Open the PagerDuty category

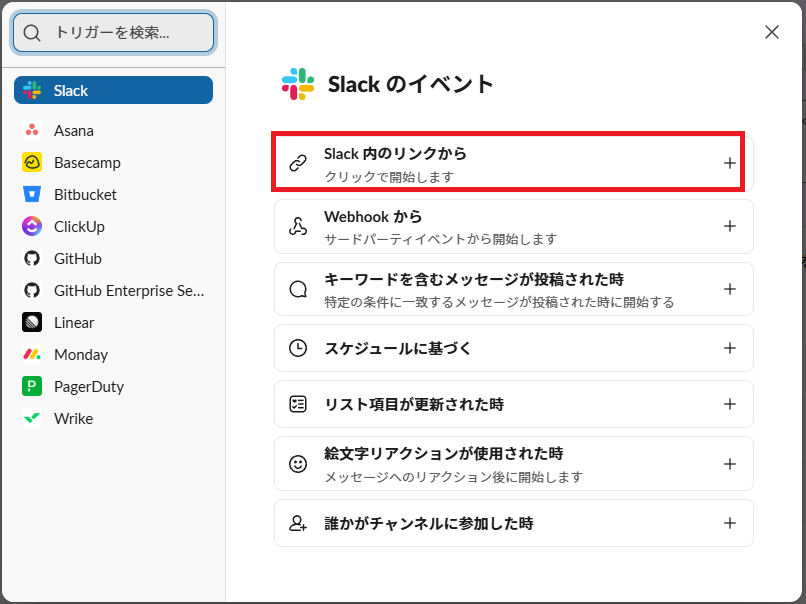(114, 386)
